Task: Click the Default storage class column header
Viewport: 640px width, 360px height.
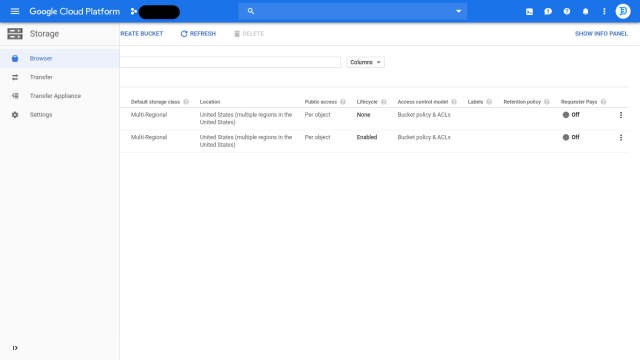Action: tap(156, 102)
